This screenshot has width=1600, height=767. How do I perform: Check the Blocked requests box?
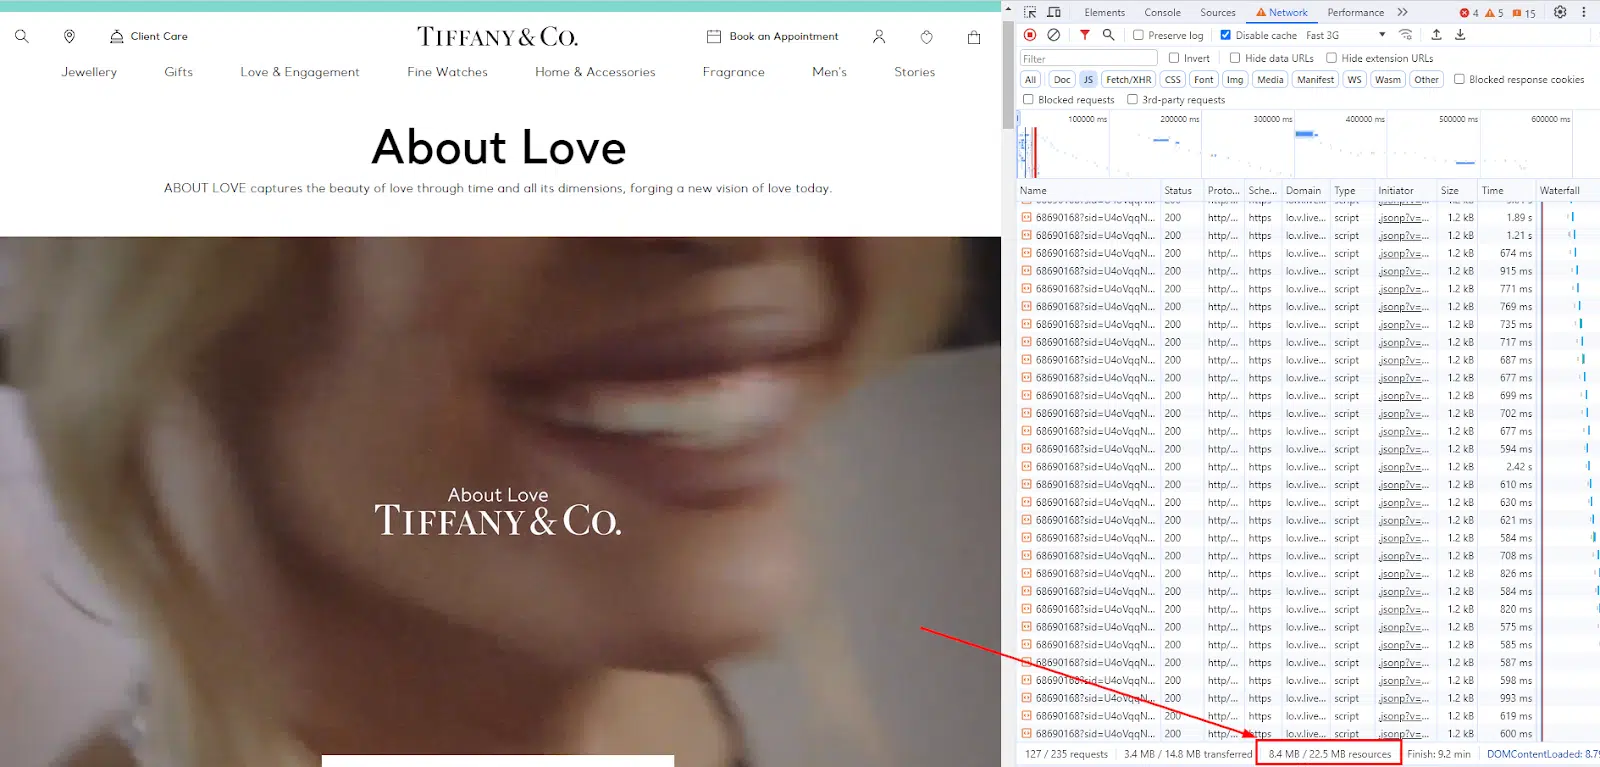point(1028,99)
